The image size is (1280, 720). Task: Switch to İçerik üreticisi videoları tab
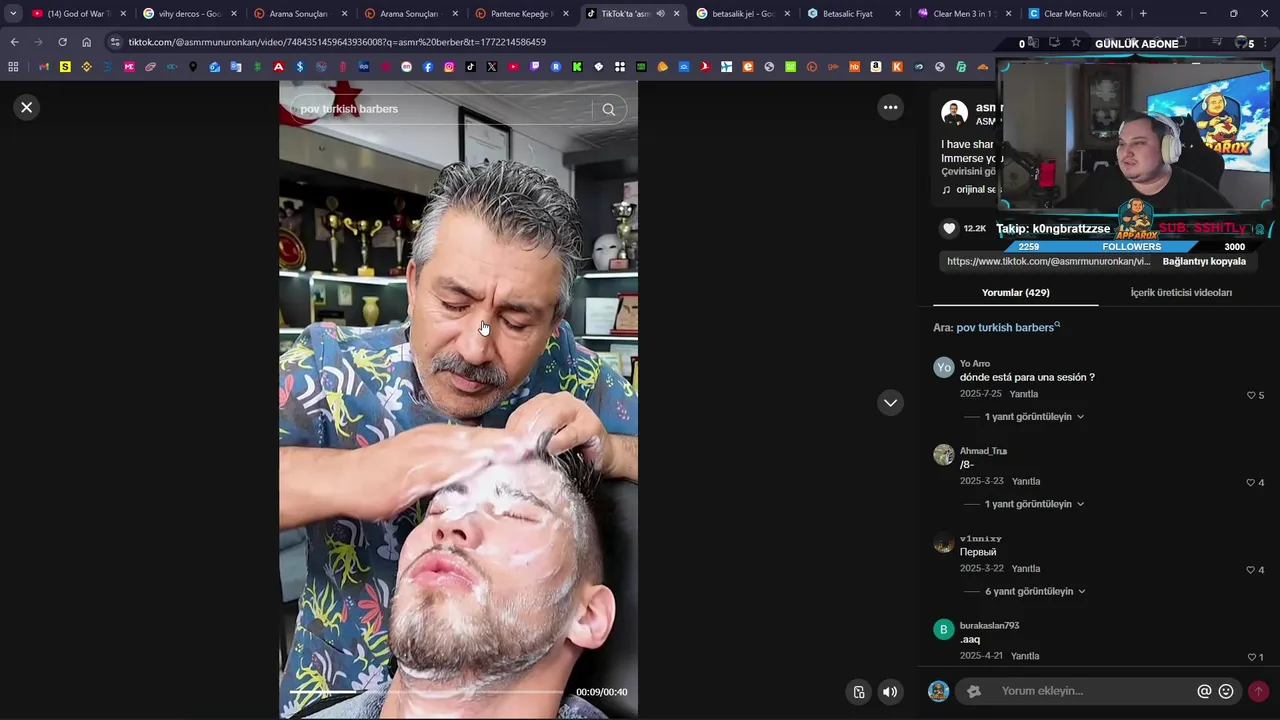pos(1181,292)
